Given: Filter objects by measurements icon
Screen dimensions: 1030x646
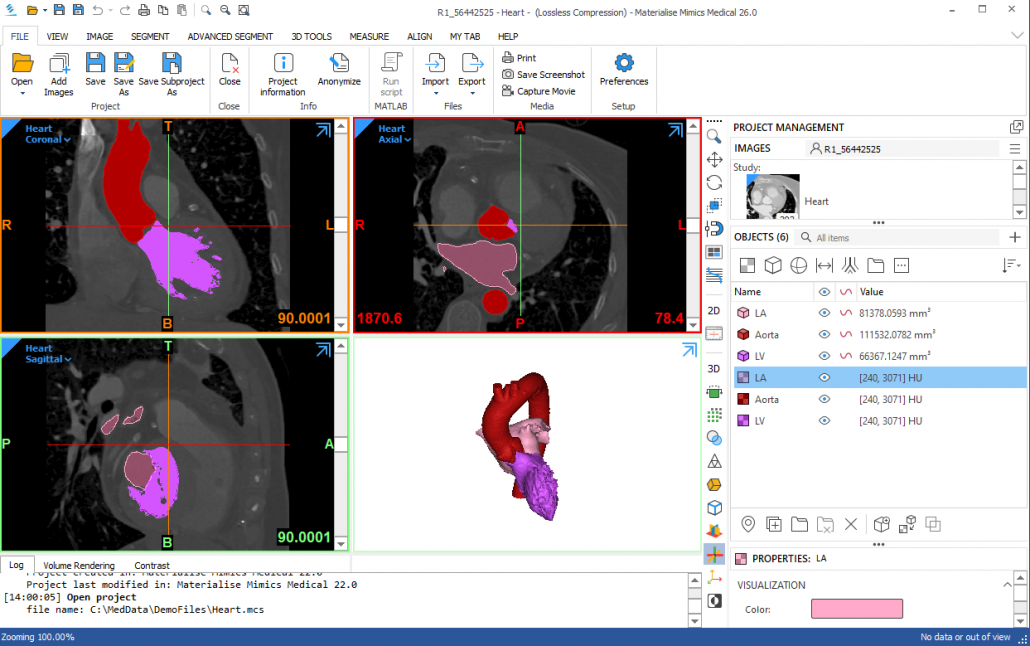Looking at the screenshot, I should [x=824, y=265].
